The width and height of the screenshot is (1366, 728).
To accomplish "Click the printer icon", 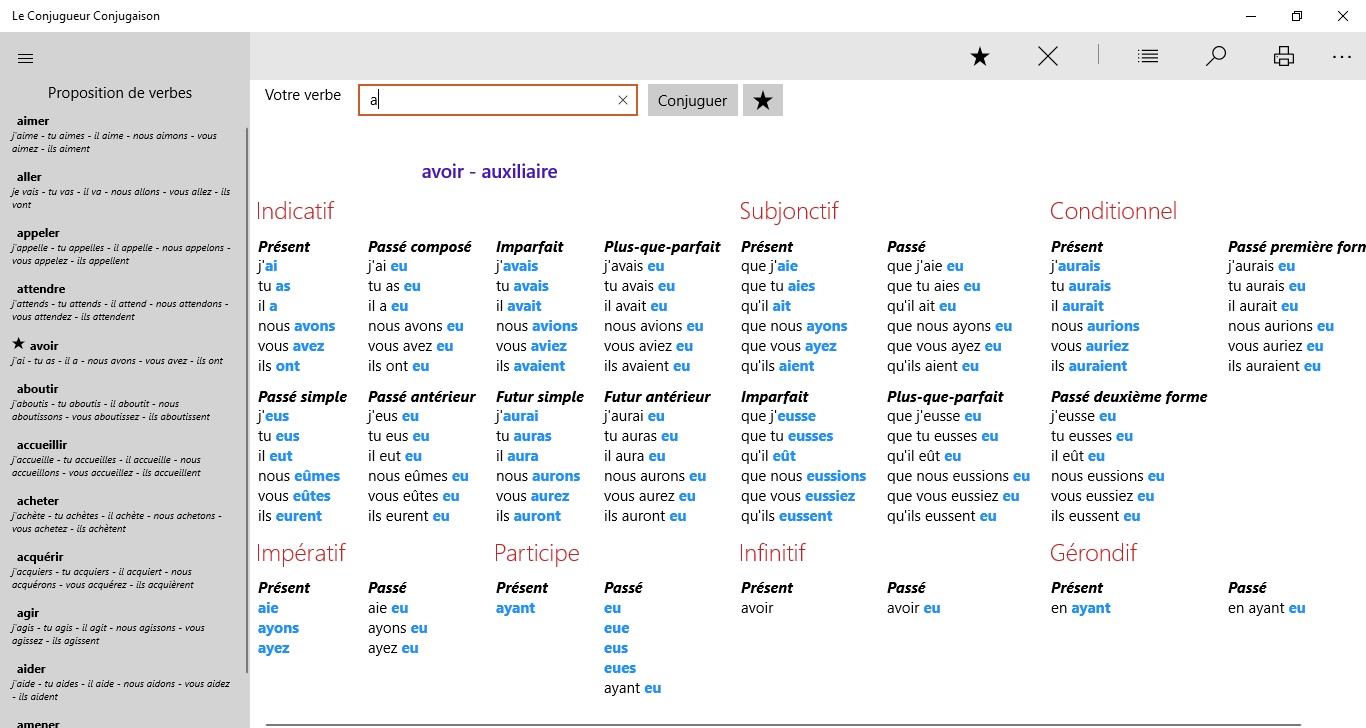I will (1284, 57).
